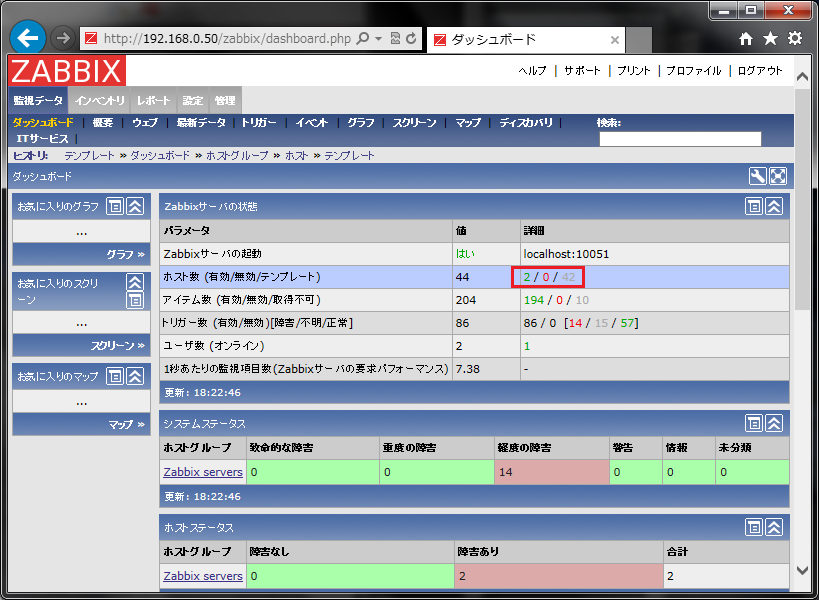Click the 検索 search input field
Image resolution: width=819 pixels, height=600 pixels.
(680, 138)
